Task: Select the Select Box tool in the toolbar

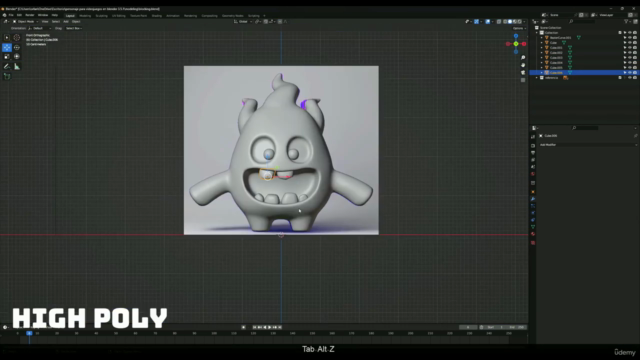Action: (7, 38)
